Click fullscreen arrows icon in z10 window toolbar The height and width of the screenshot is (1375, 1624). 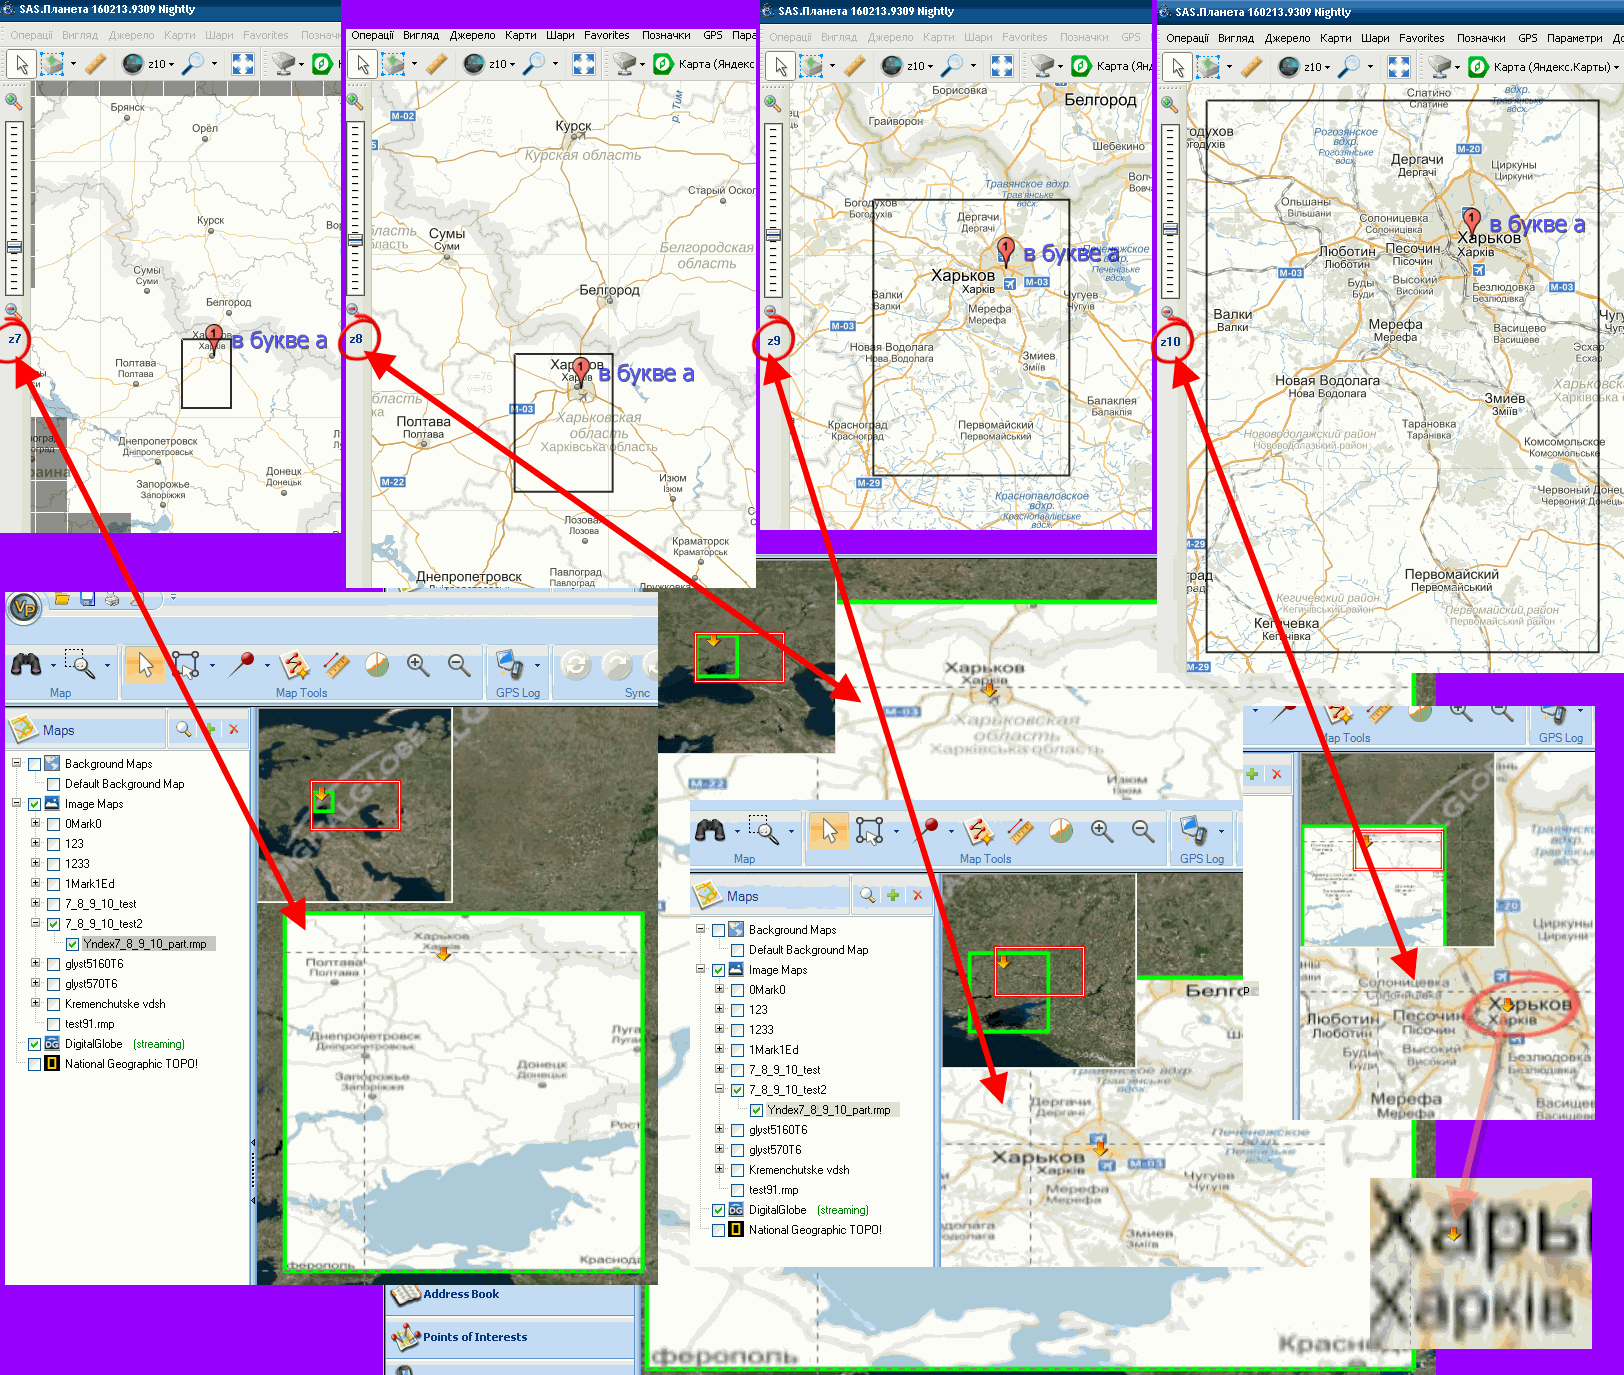point(1399,67)
